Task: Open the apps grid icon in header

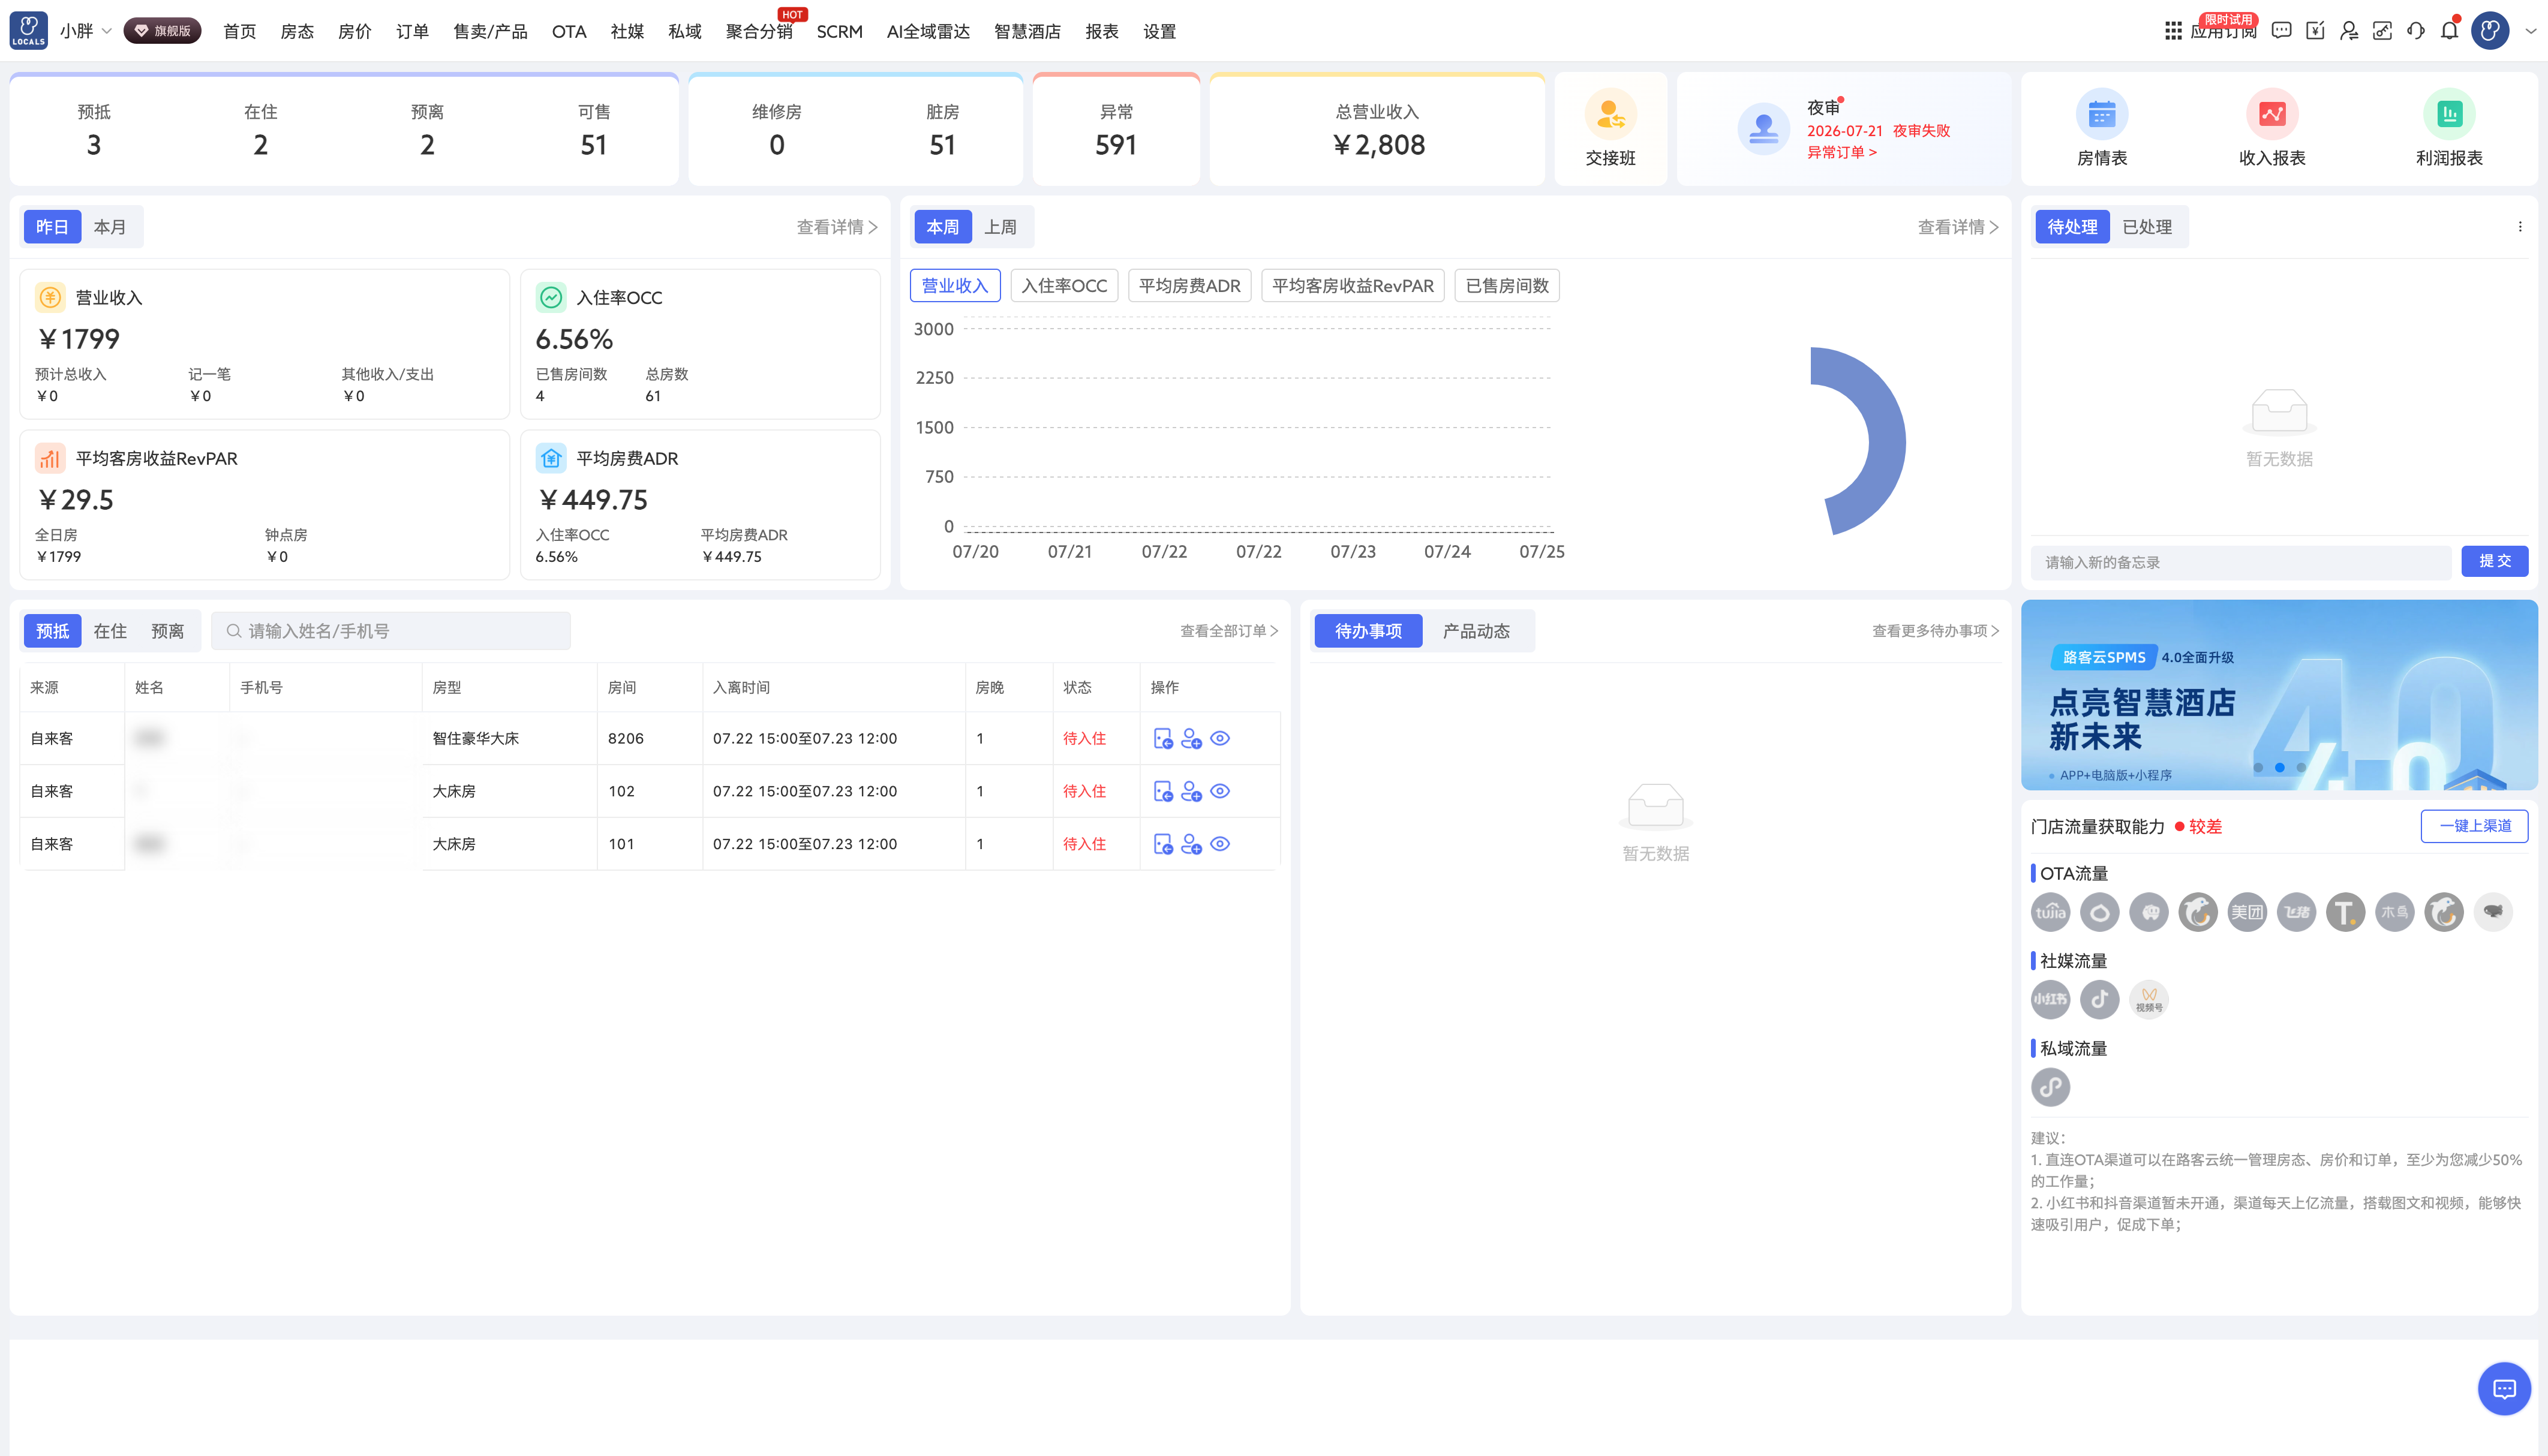Action: pyautogui.click(x=2173, y=31)
